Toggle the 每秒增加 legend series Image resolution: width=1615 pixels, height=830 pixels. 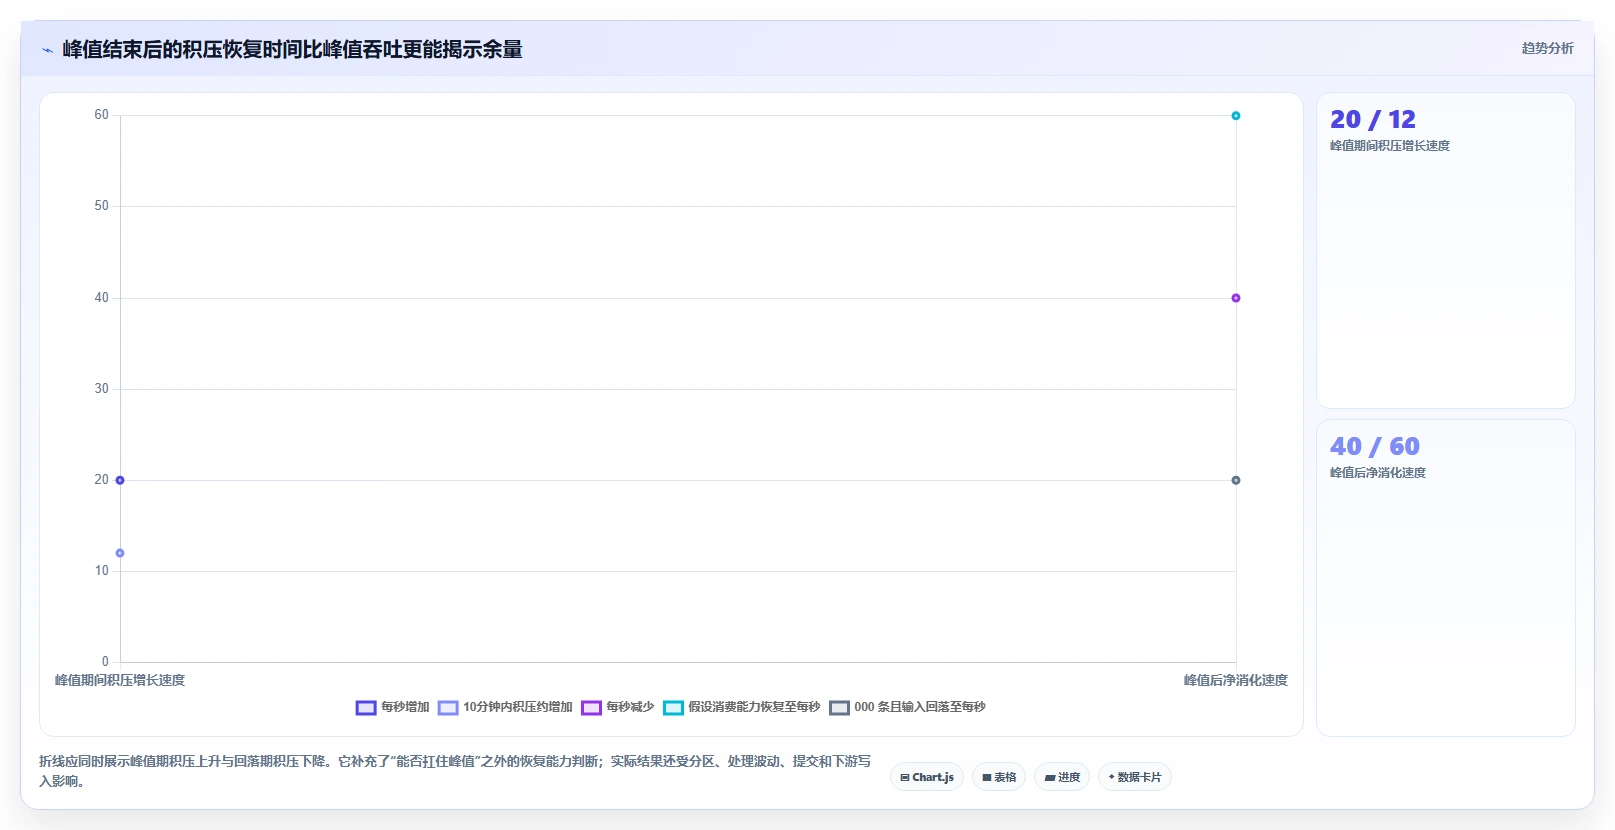392,707
